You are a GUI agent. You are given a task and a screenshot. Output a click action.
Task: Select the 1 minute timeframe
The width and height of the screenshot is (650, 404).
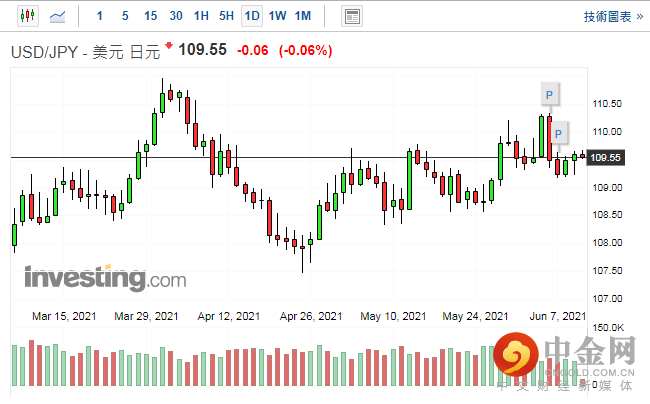(99, 16)
